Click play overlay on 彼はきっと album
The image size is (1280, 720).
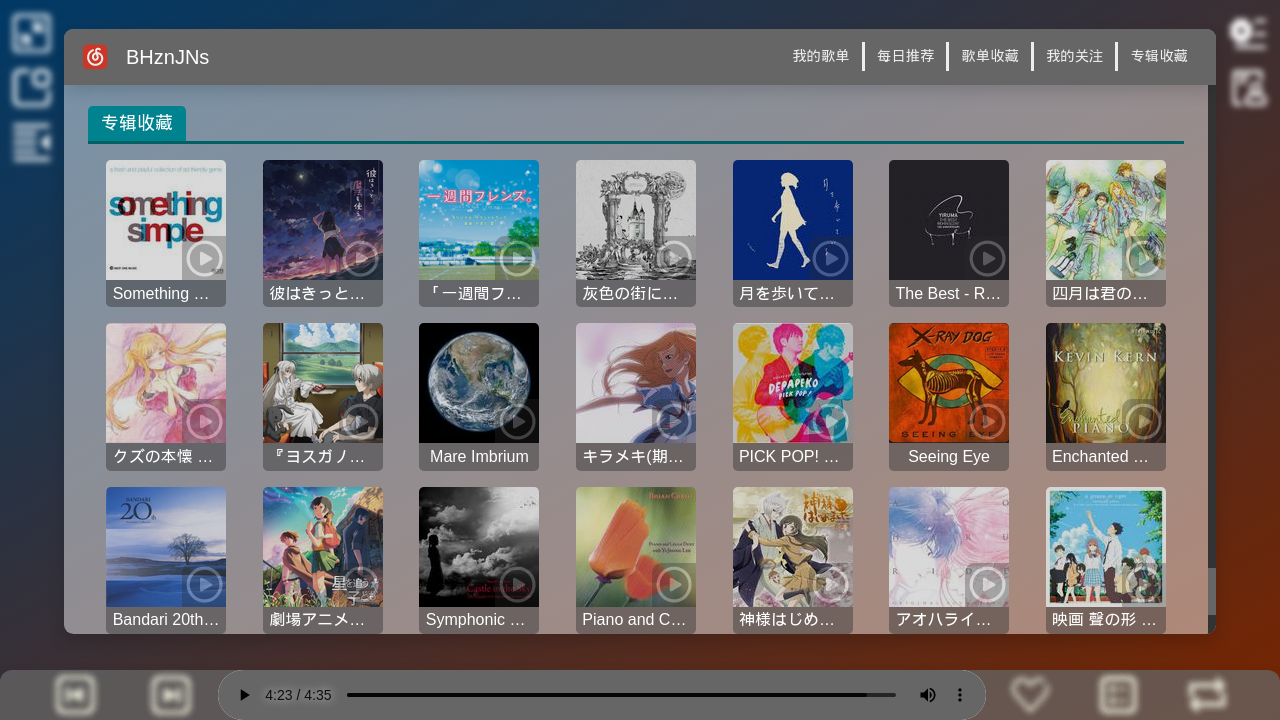tap(361, 258)
